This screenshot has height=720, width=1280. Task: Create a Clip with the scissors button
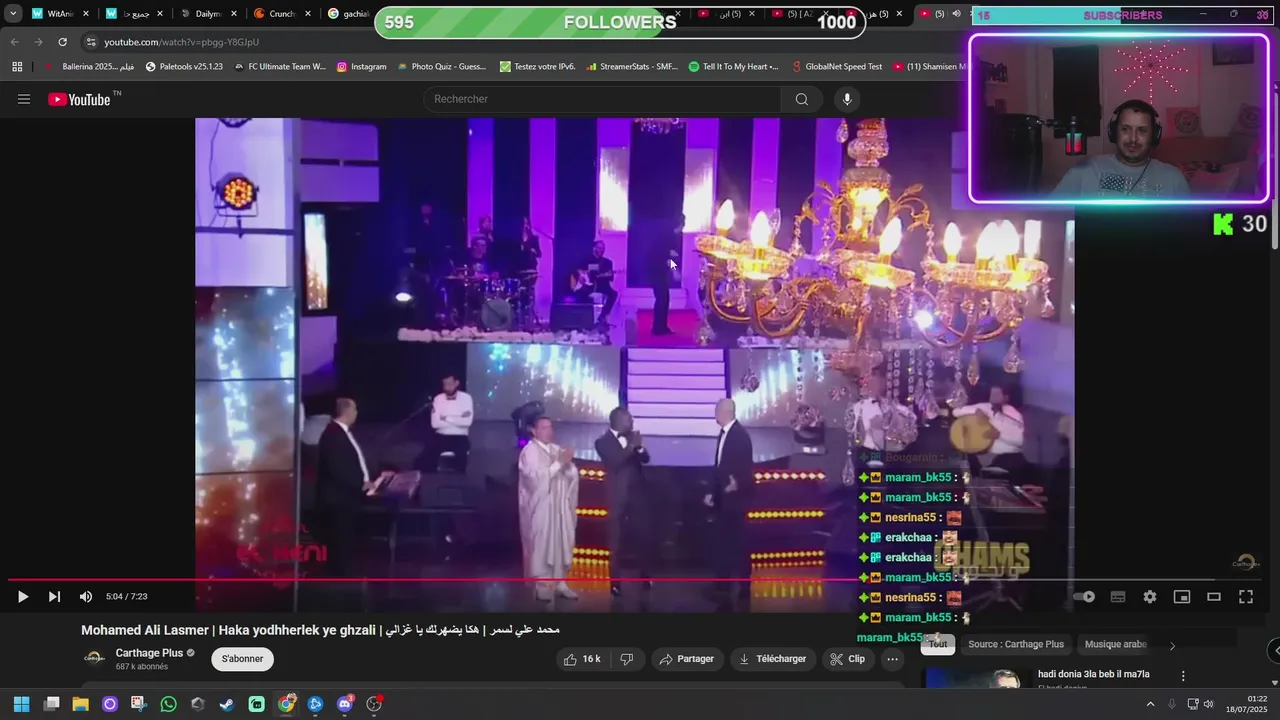coord(847,659)
